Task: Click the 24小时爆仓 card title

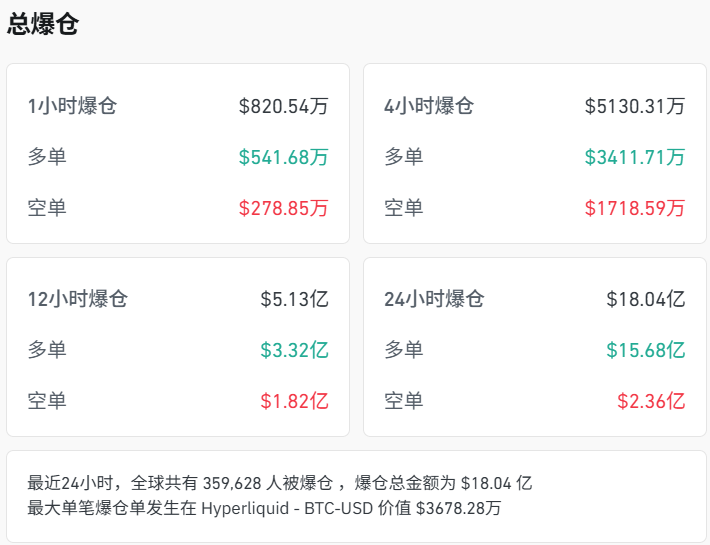Action: 434,299
